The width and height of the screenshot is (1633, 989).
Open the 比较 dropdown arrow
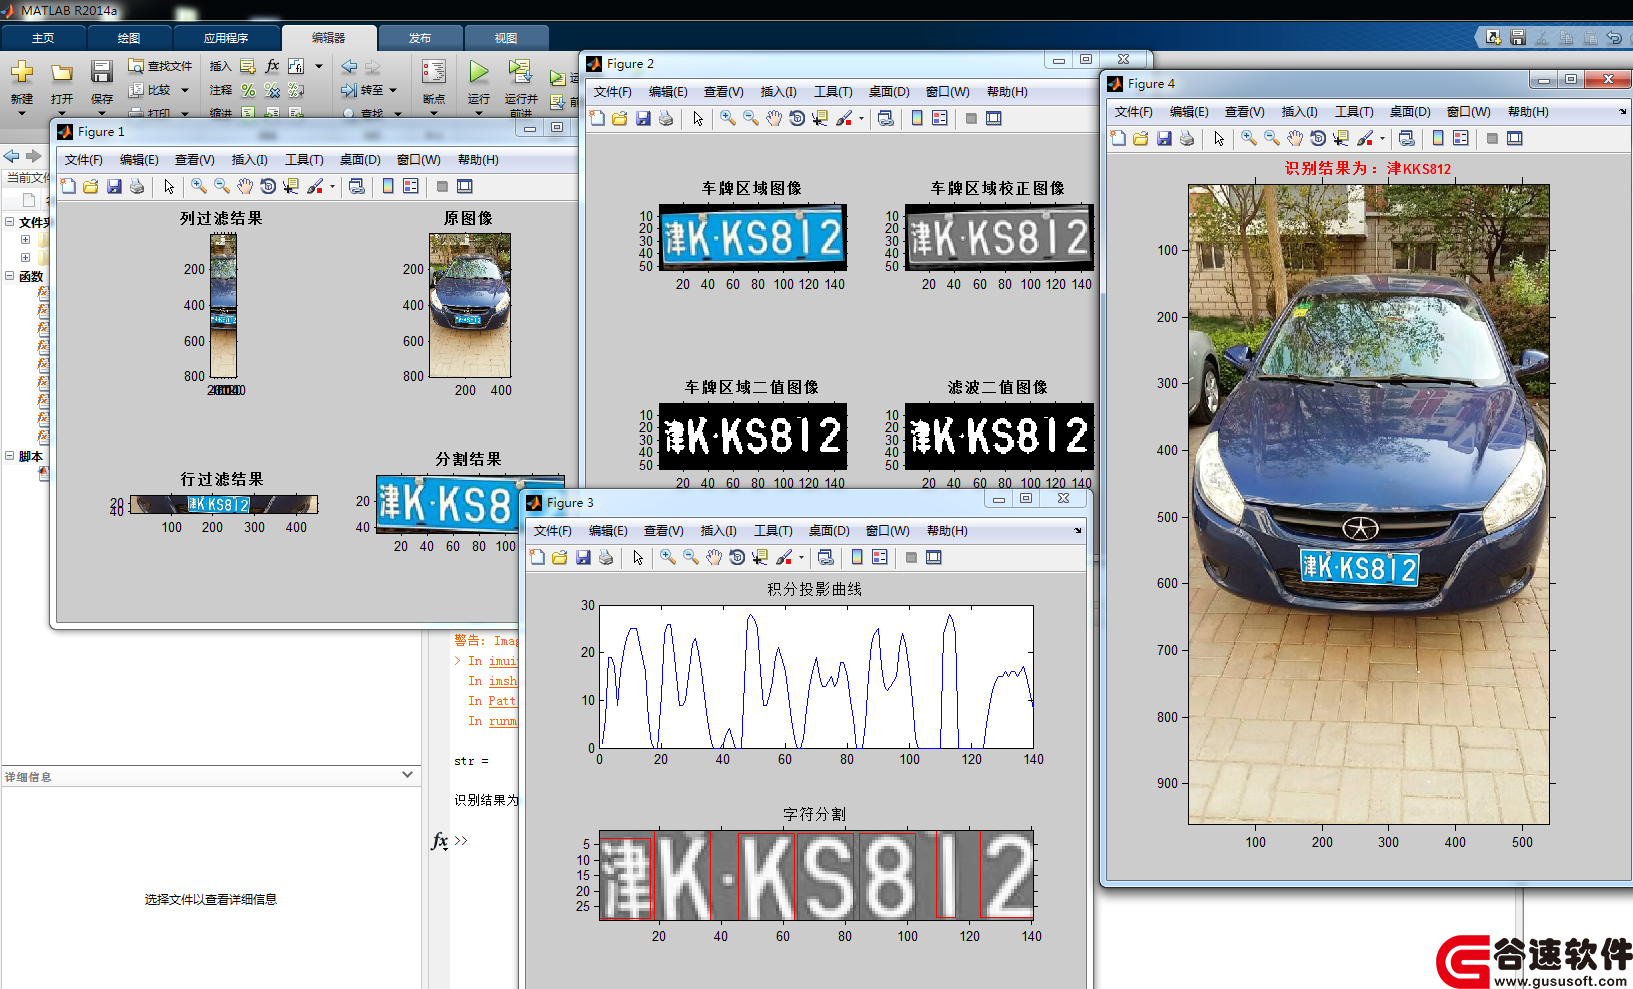click(x=185, y=90)
